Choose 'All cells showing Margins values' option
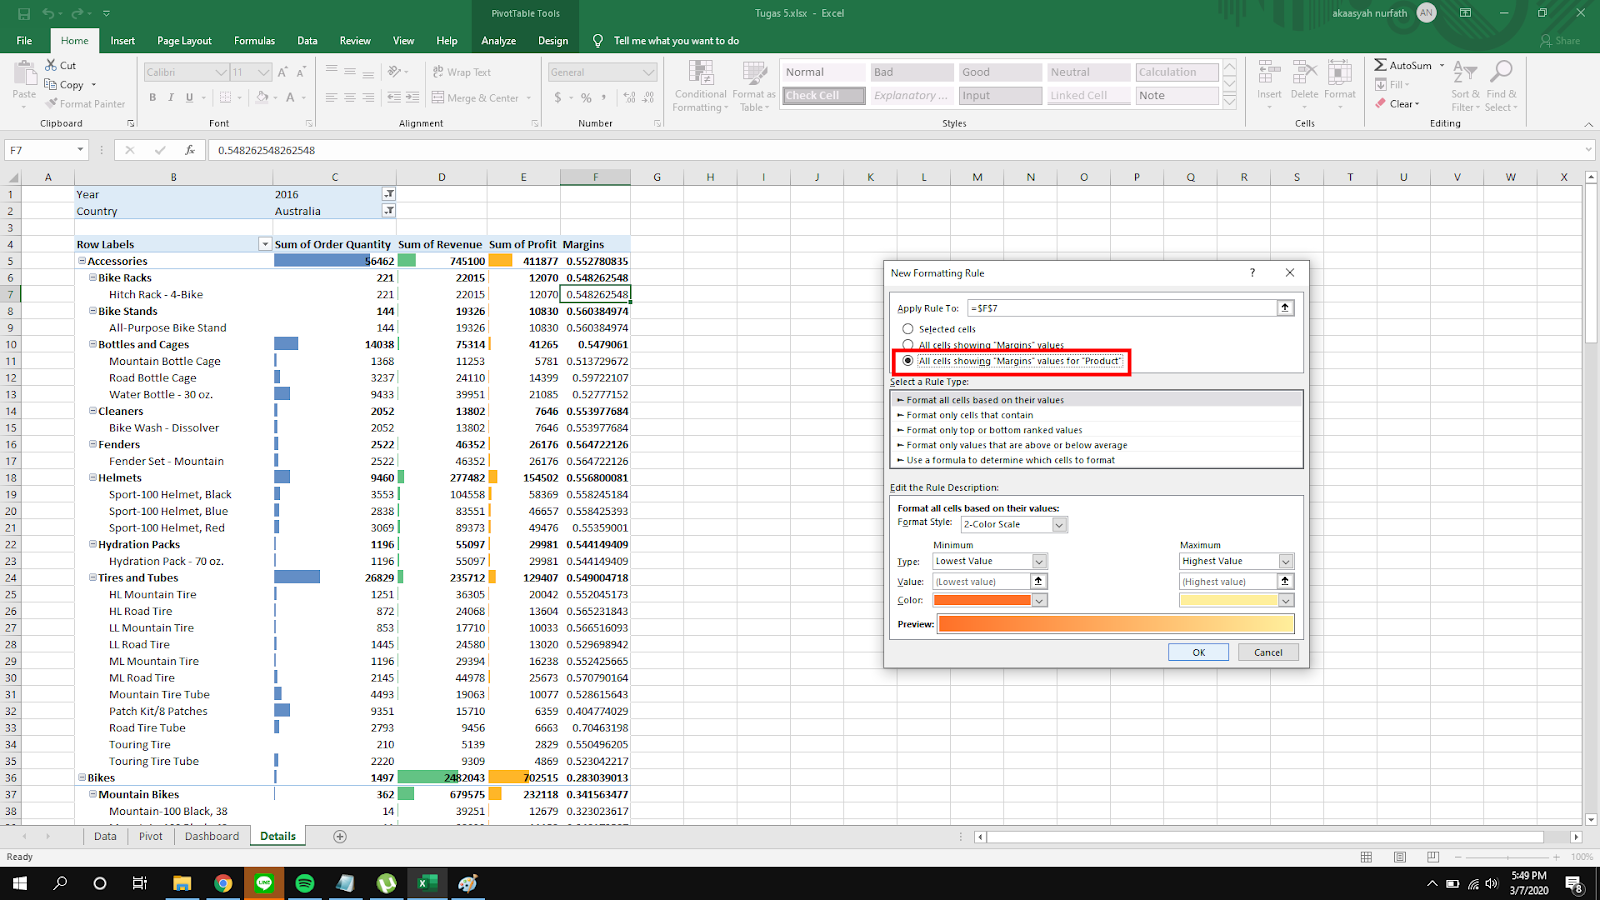Image resolution: width=1600 pixels, height=900 pixels. click(908, 345)
